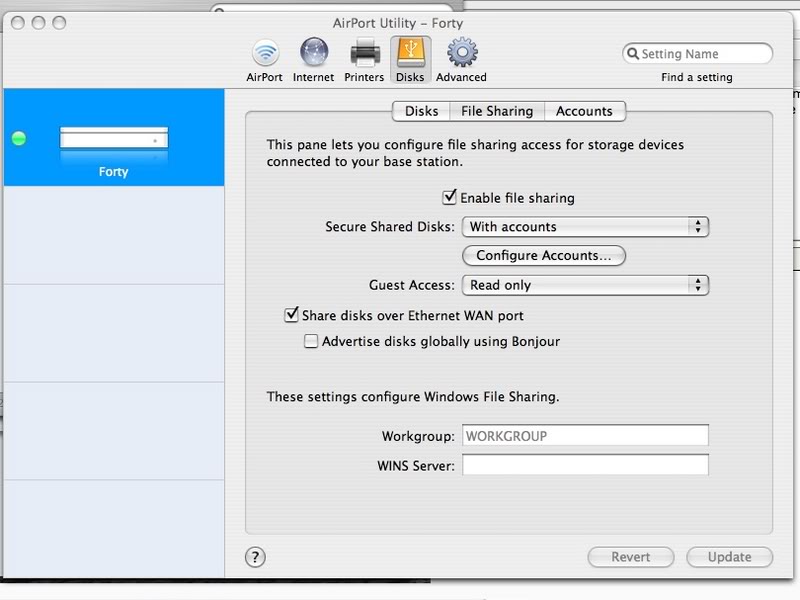Click the Setting Name search field
This screenshot has height=600, width=800.
[x=697, y=54]
